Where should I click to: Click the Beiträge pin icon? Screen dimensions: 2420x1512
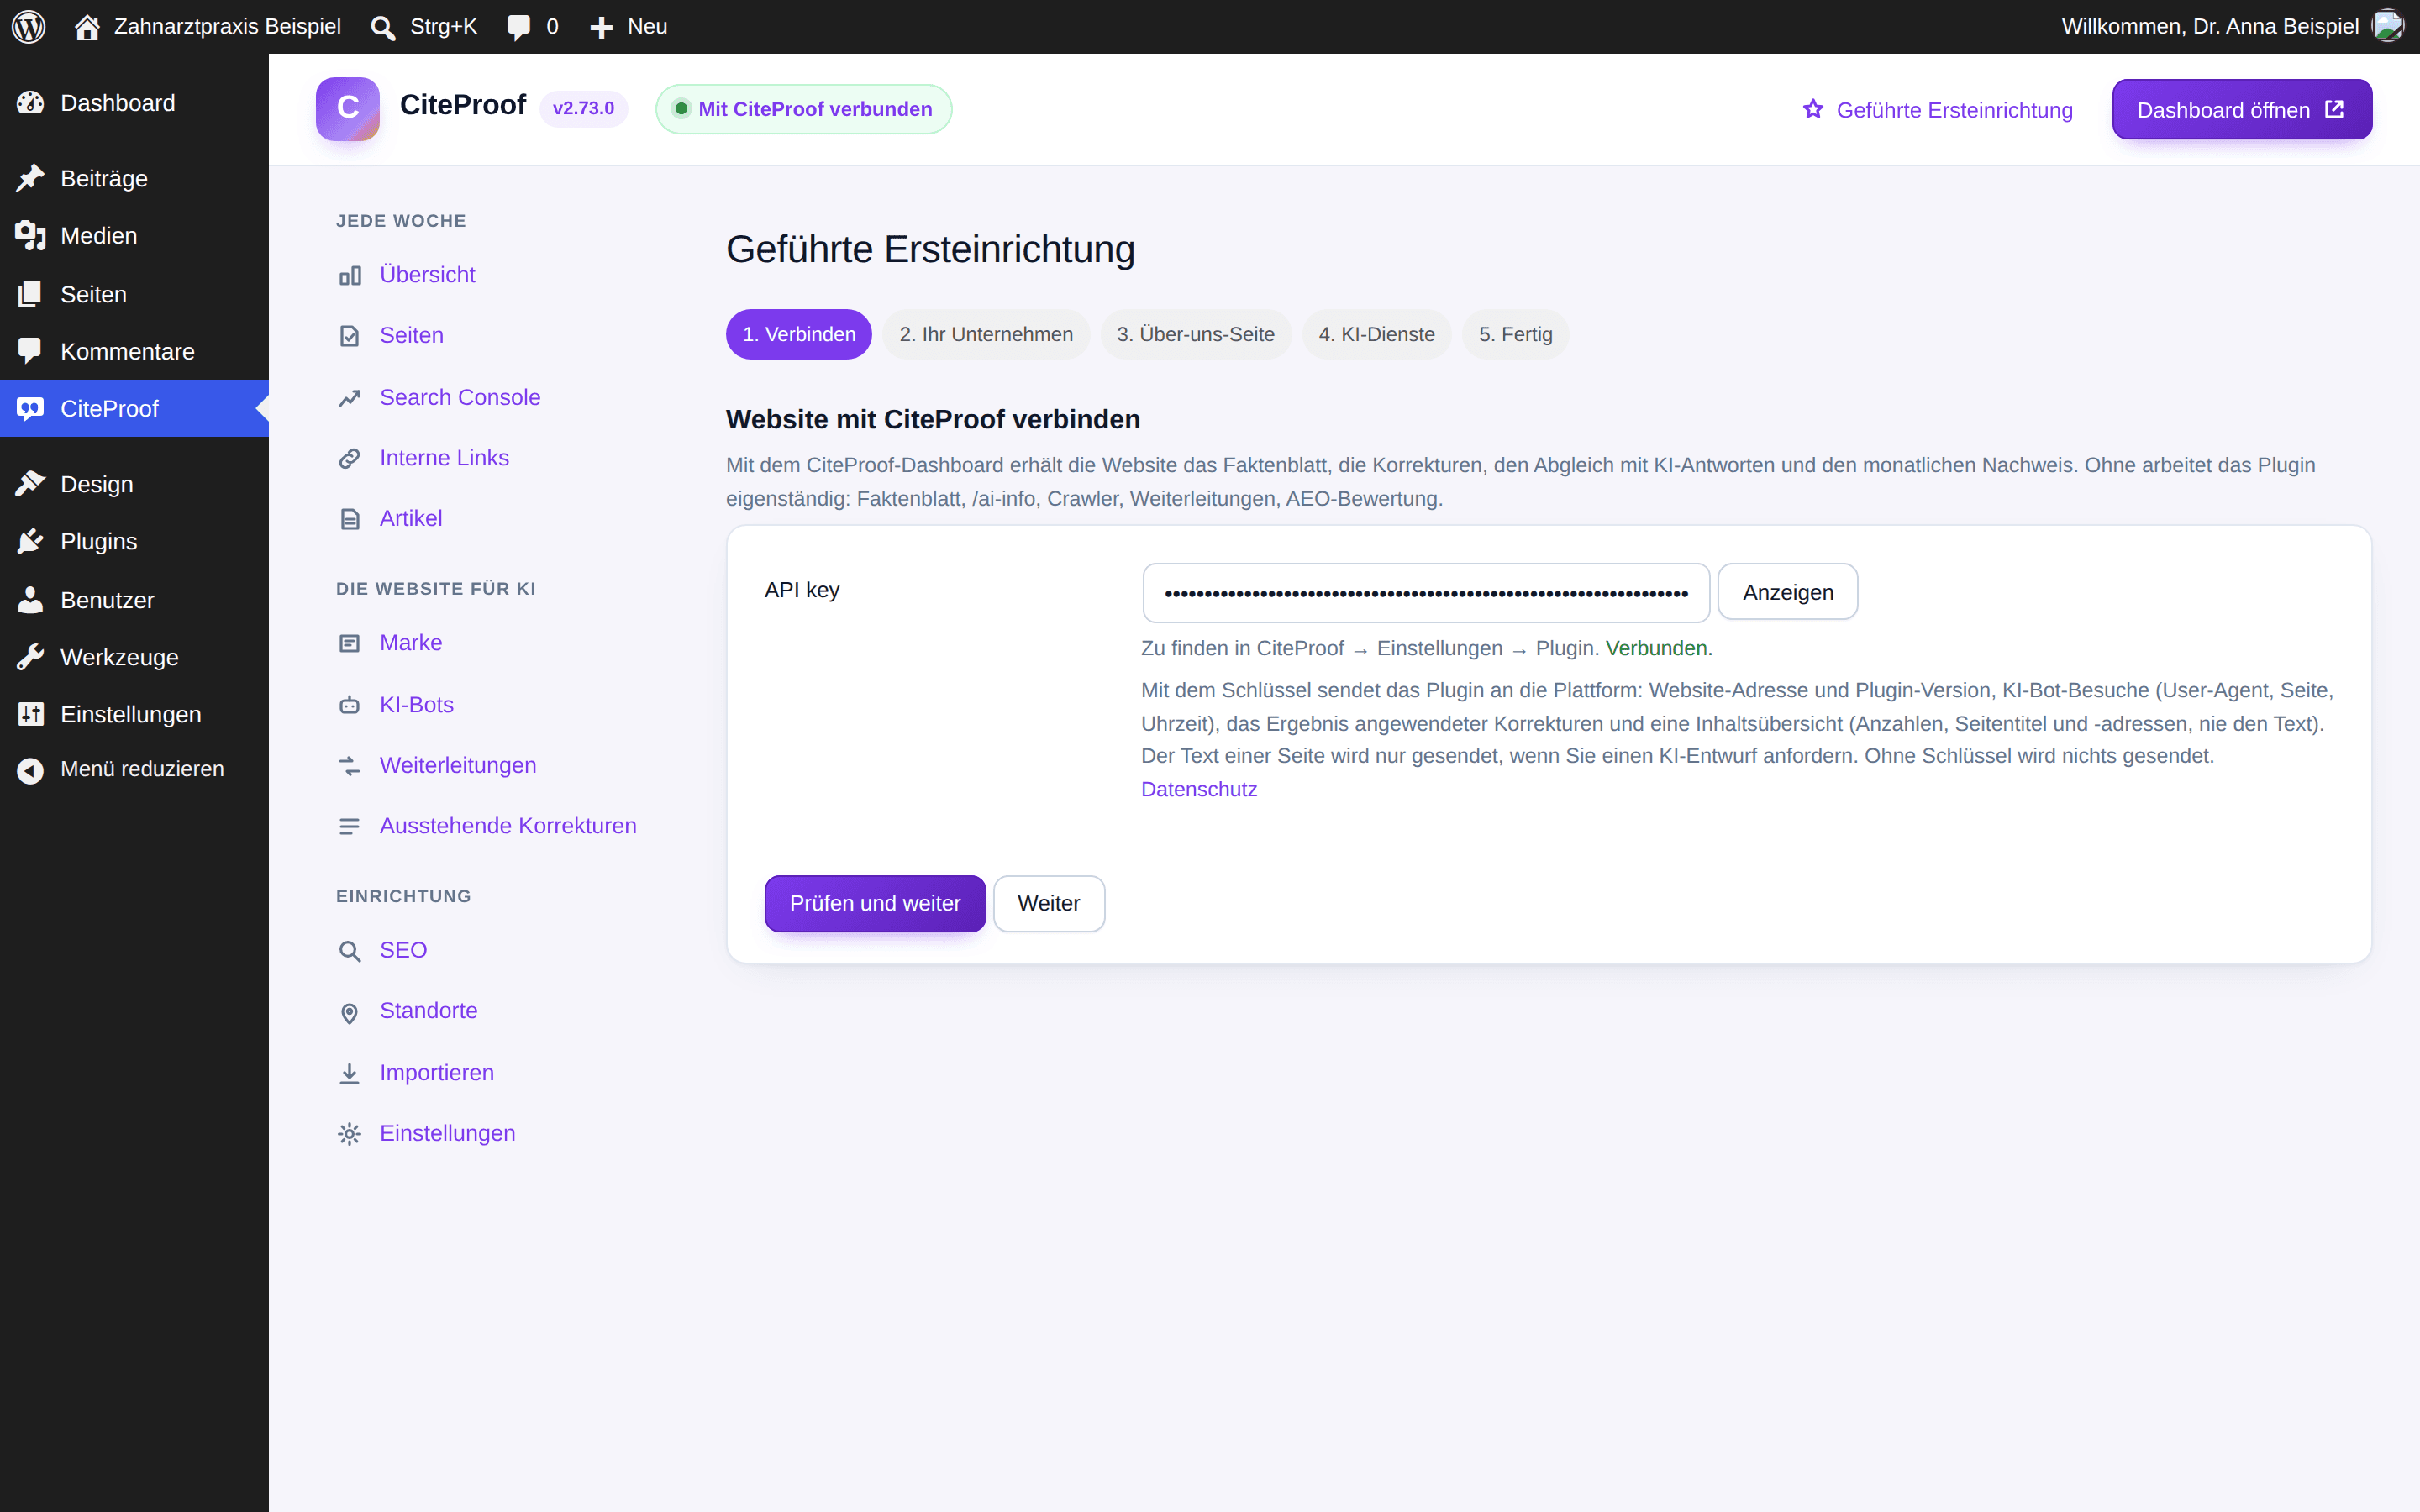(30, 178)
